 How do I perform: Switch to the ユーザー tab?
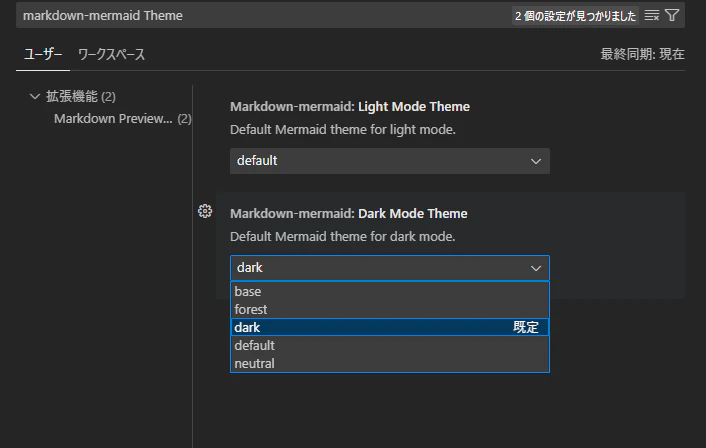click(x=43, y=54)
